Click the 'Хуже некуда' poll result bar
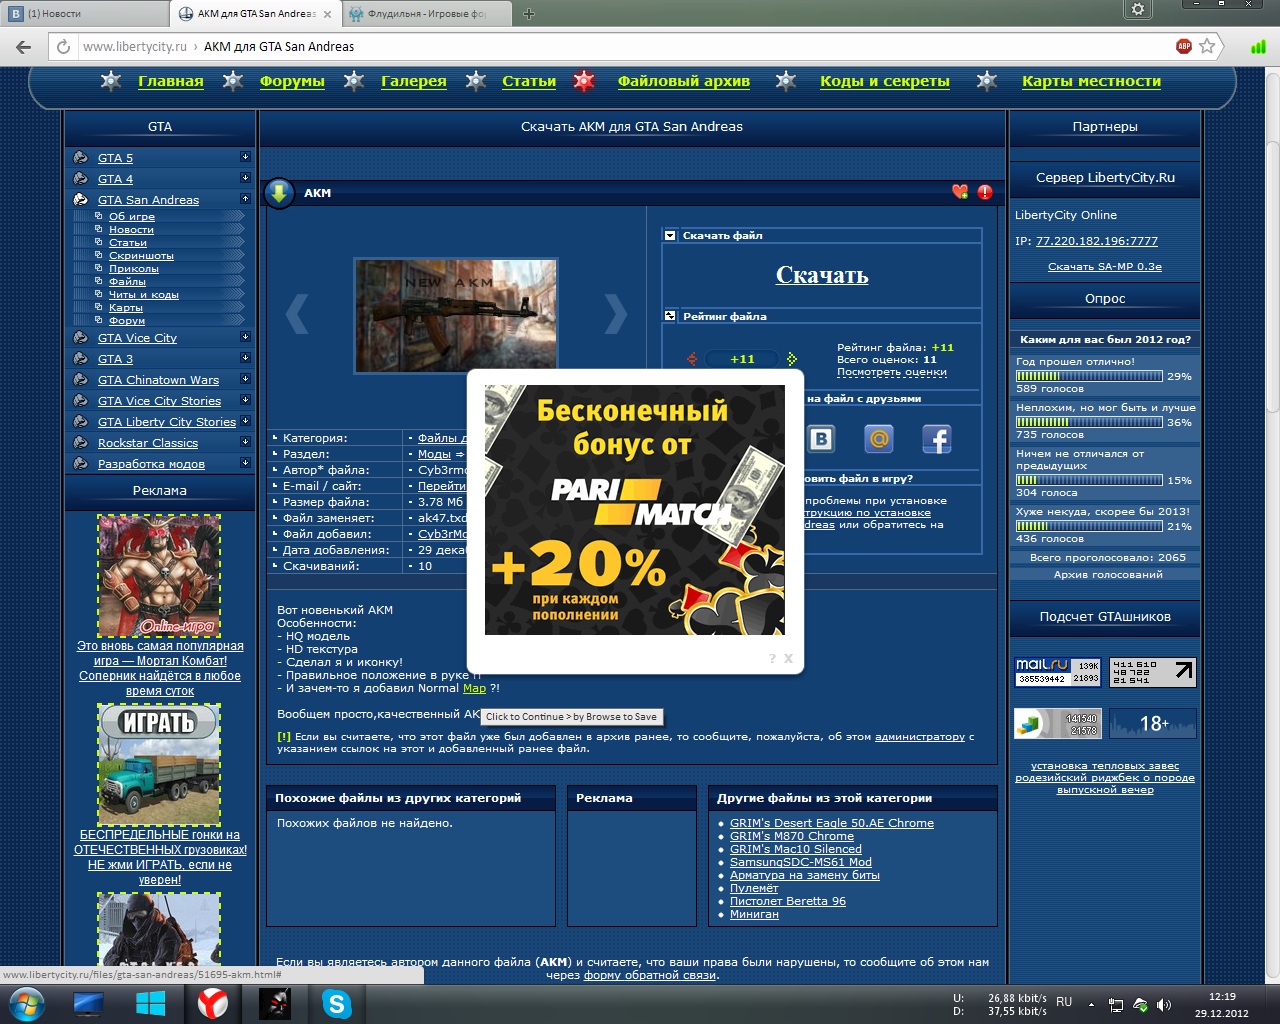This screenshot has width=1280, height=1024. pos(1089,526)
